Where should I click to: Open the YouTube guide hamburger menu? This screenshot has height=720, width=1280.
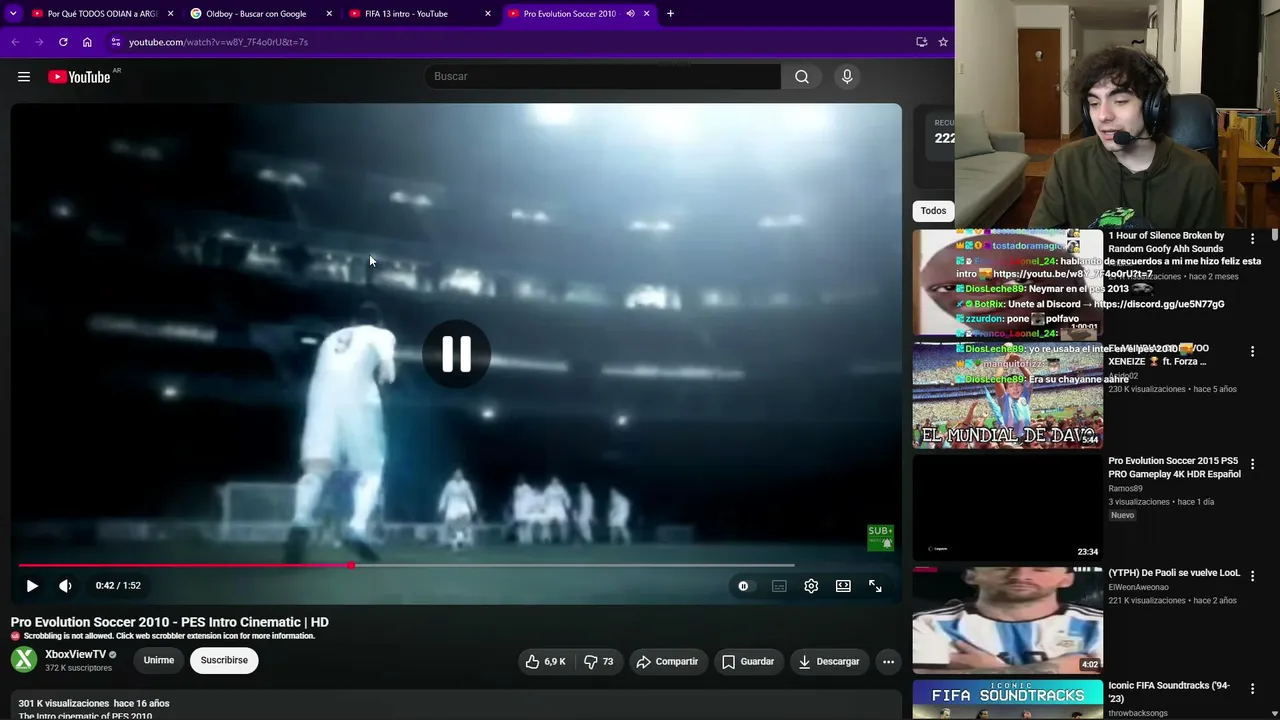tap(24, 77)
